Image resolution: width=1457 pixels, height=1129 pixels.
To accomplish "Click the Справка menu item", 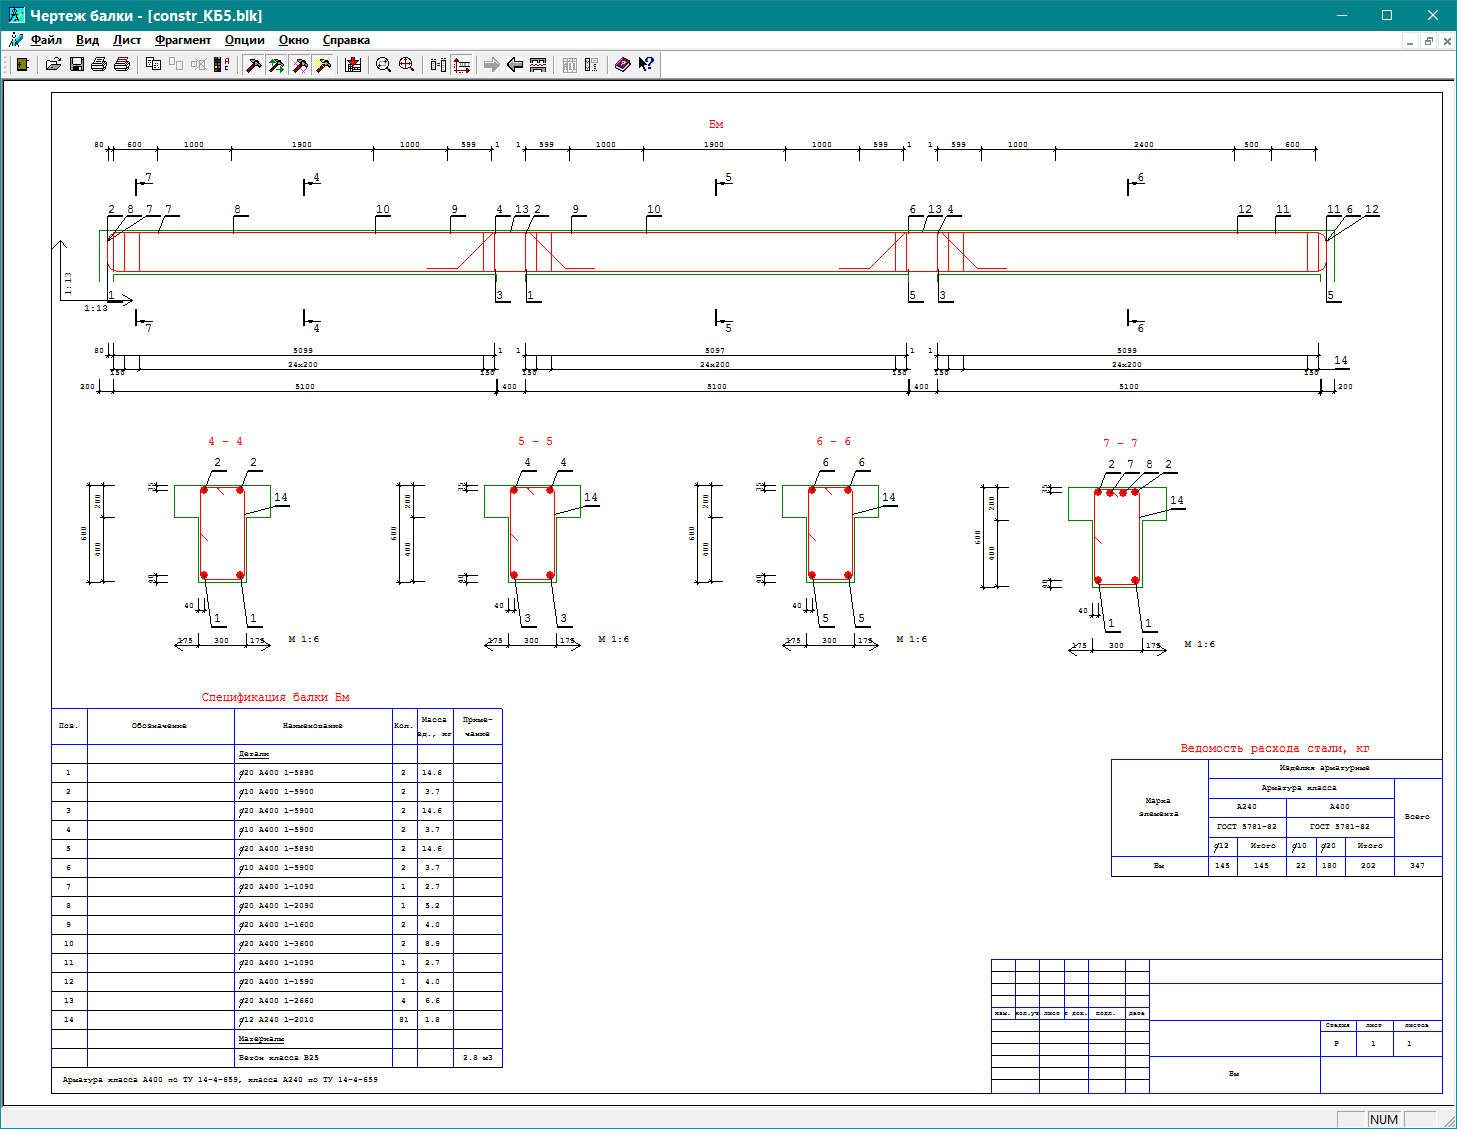I will [346, 40].
